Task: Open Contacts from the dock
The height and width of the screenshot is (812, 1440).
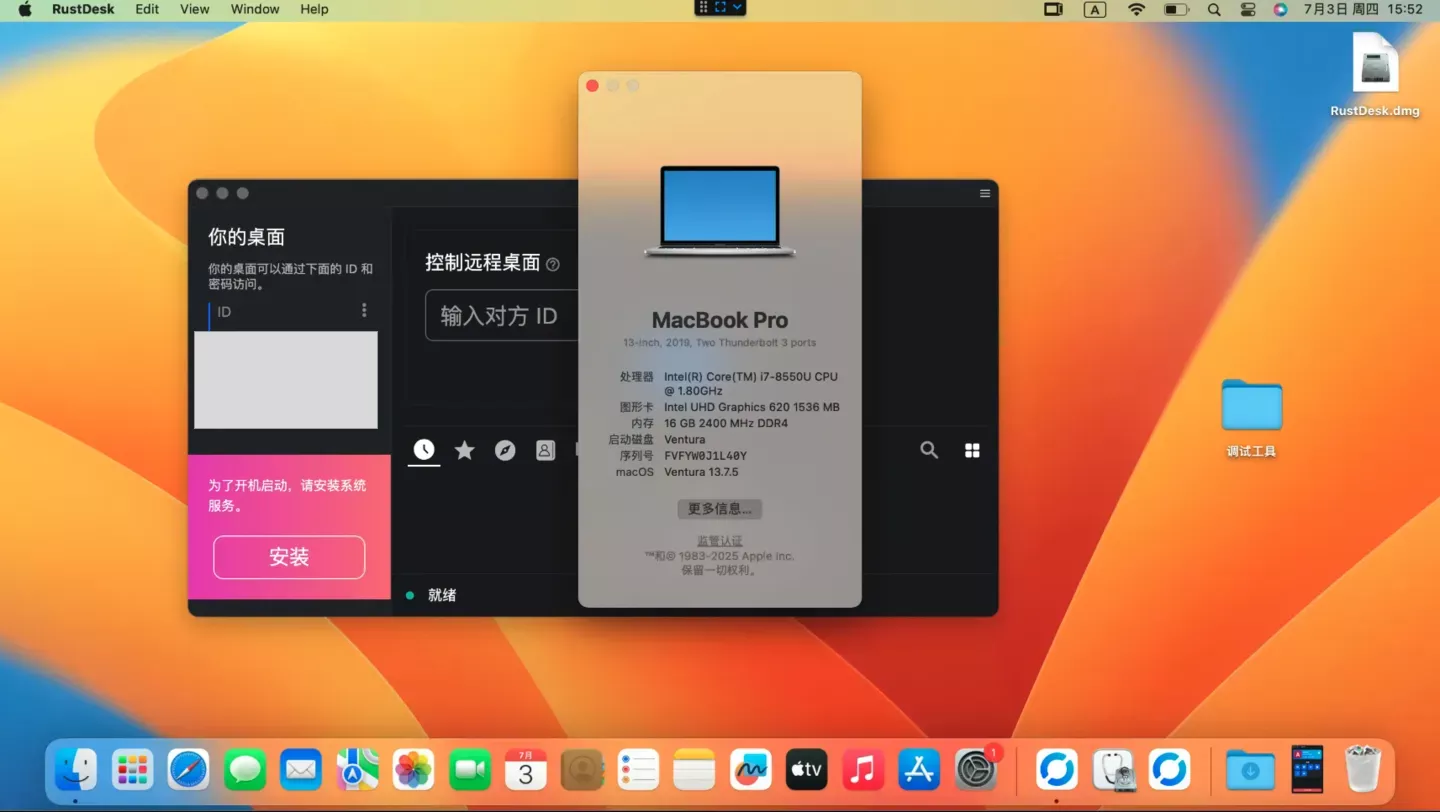Action: click(x=582, y=769)
